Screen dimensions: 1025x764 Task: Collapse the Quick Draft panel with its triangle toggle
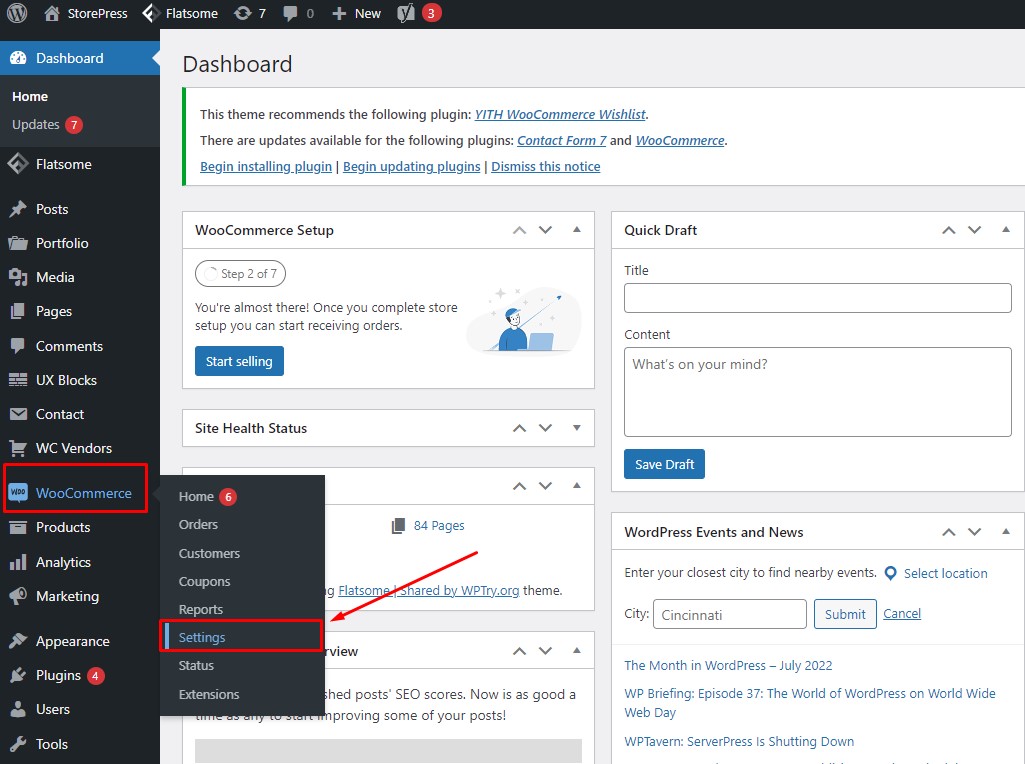(1006, 229)
